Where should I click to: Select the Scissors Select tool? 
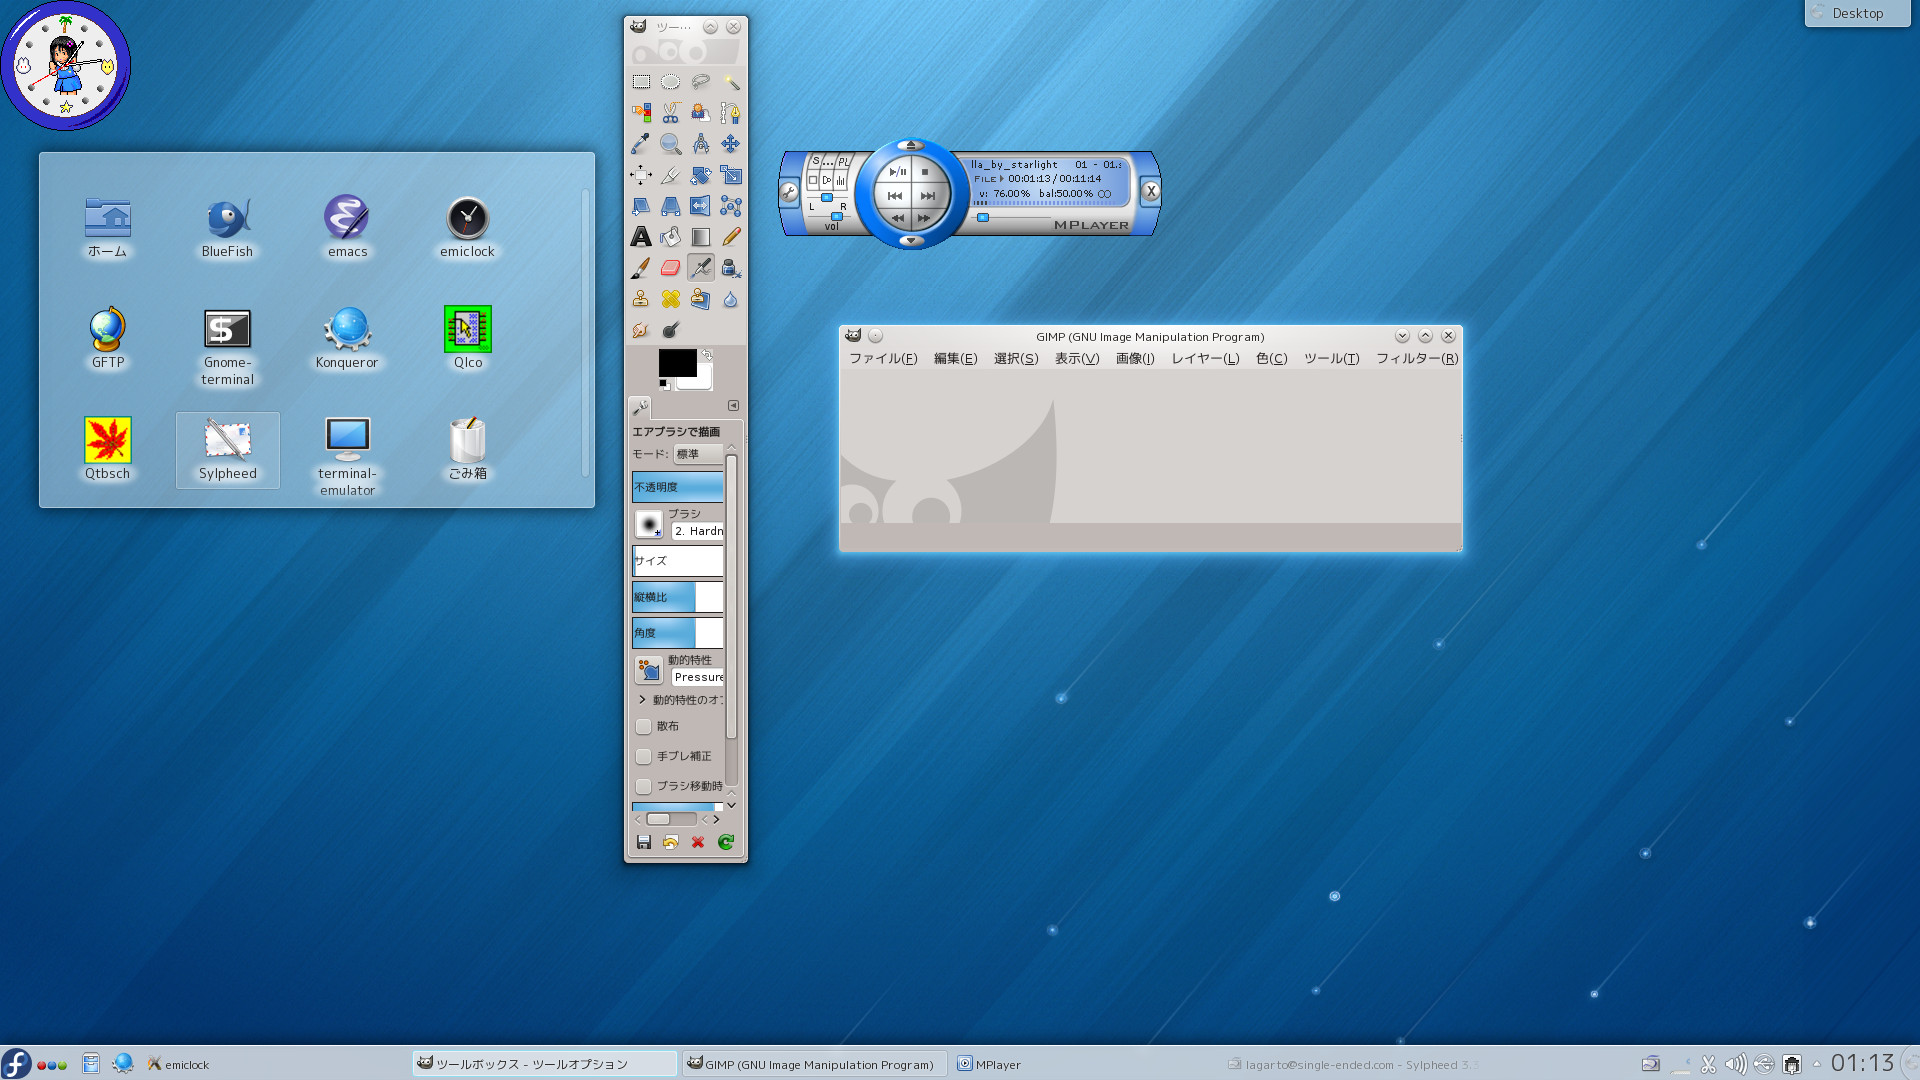point(670,113)
